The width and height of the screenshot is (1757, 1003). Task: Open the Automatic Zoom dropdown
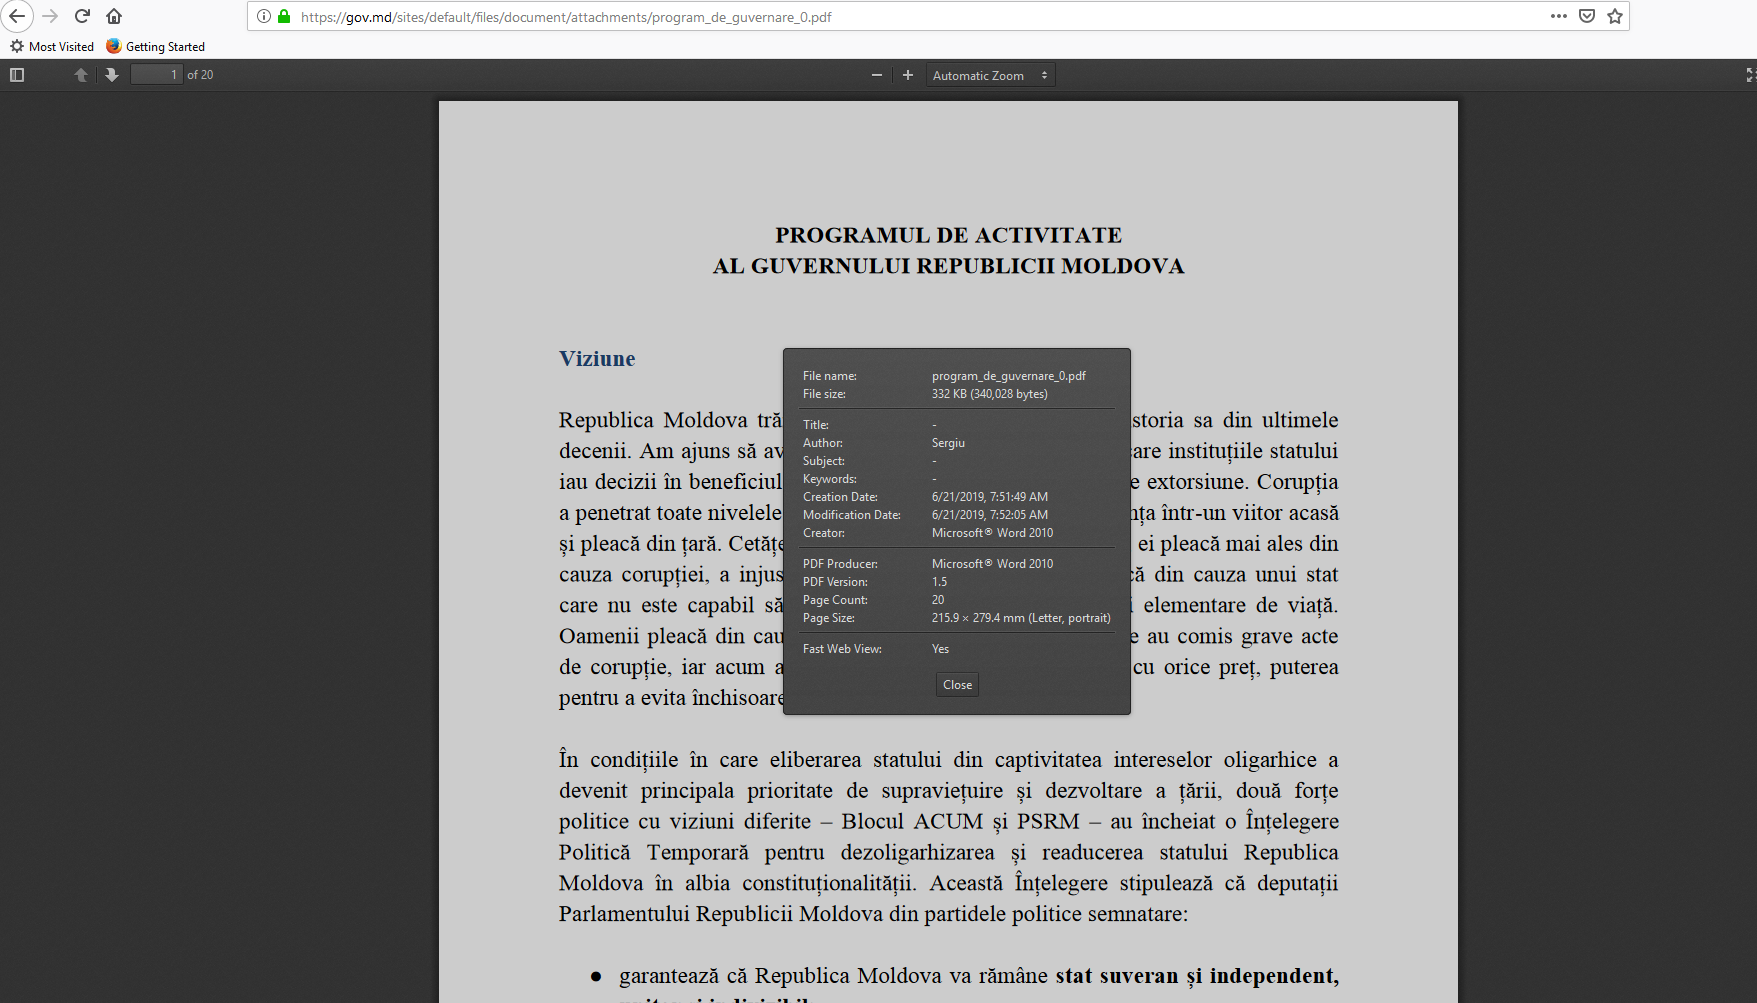tap(989, 75)
